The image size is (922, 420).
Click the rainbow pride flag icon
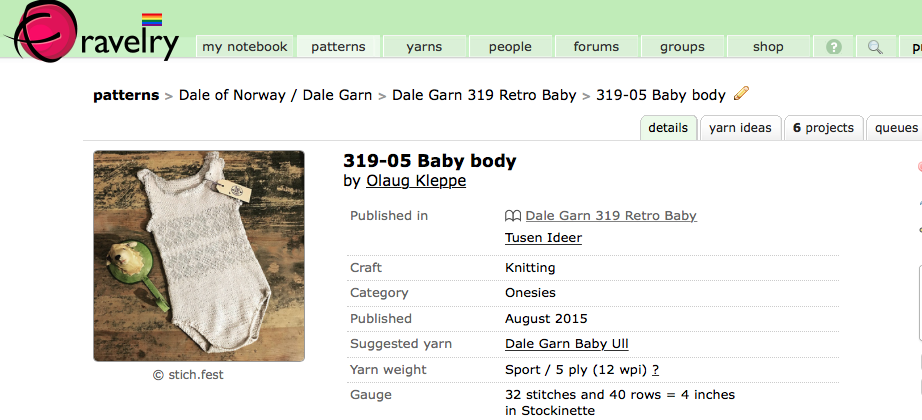click(152, 19)
